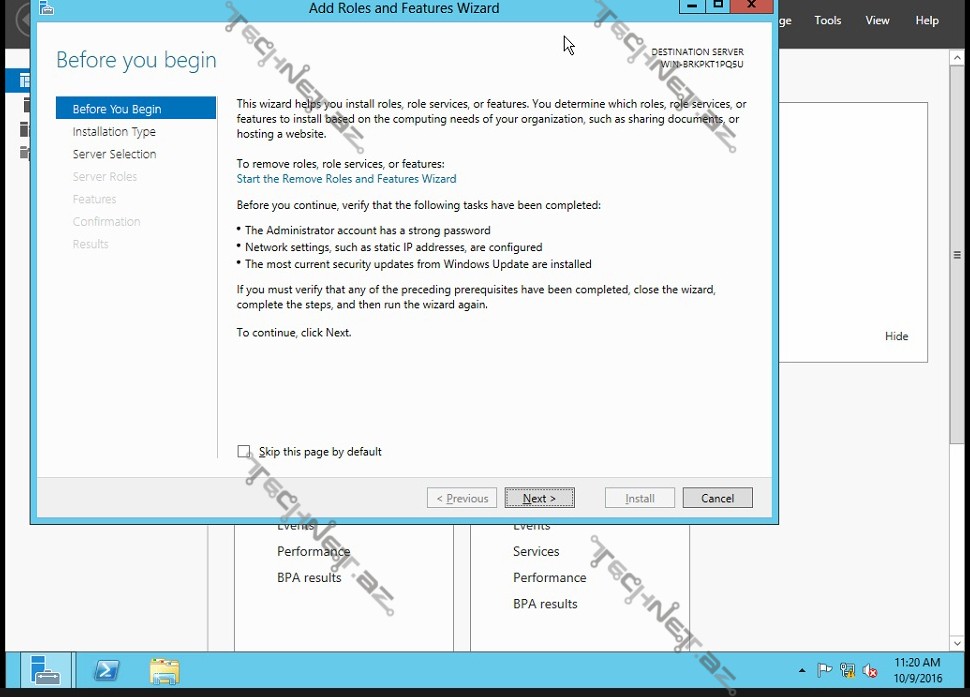The image size is (970, 697).
Task: Enable Skip this page by default
Action: [x=244, y=452]
